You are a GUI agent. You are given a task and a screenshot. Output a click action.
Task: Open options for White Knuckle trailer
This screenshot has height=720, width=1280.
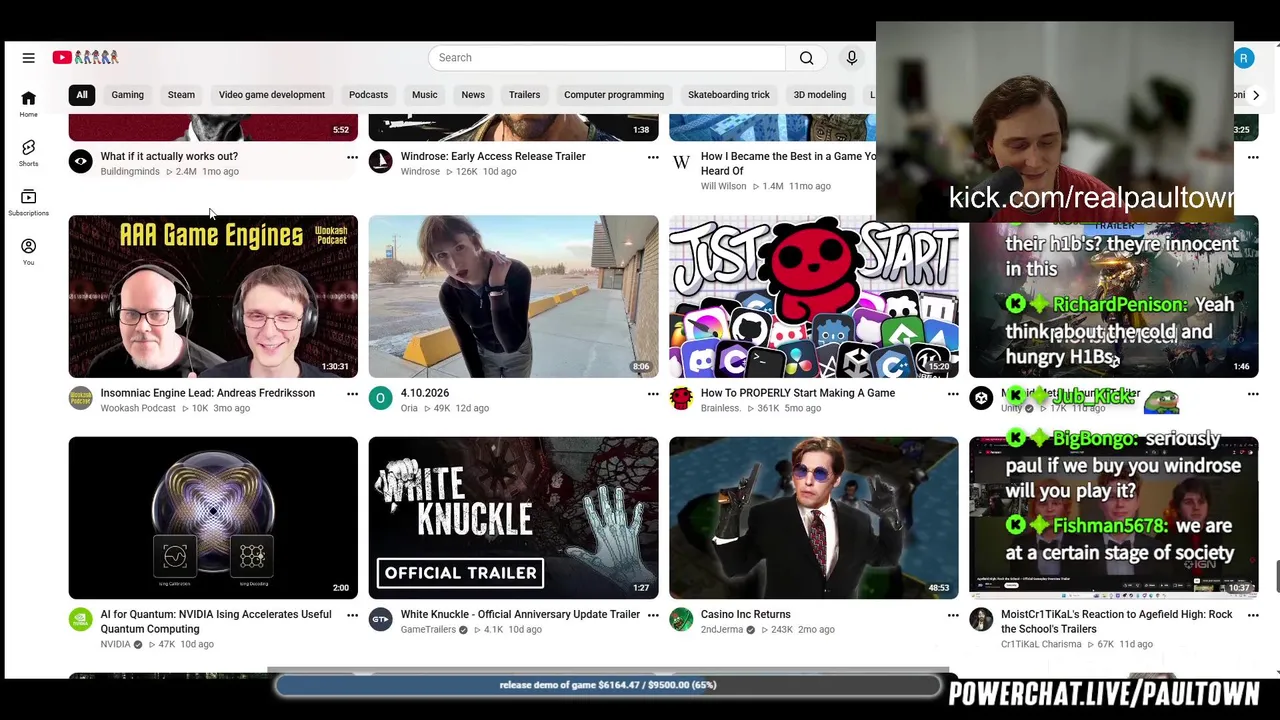(653, 615)
